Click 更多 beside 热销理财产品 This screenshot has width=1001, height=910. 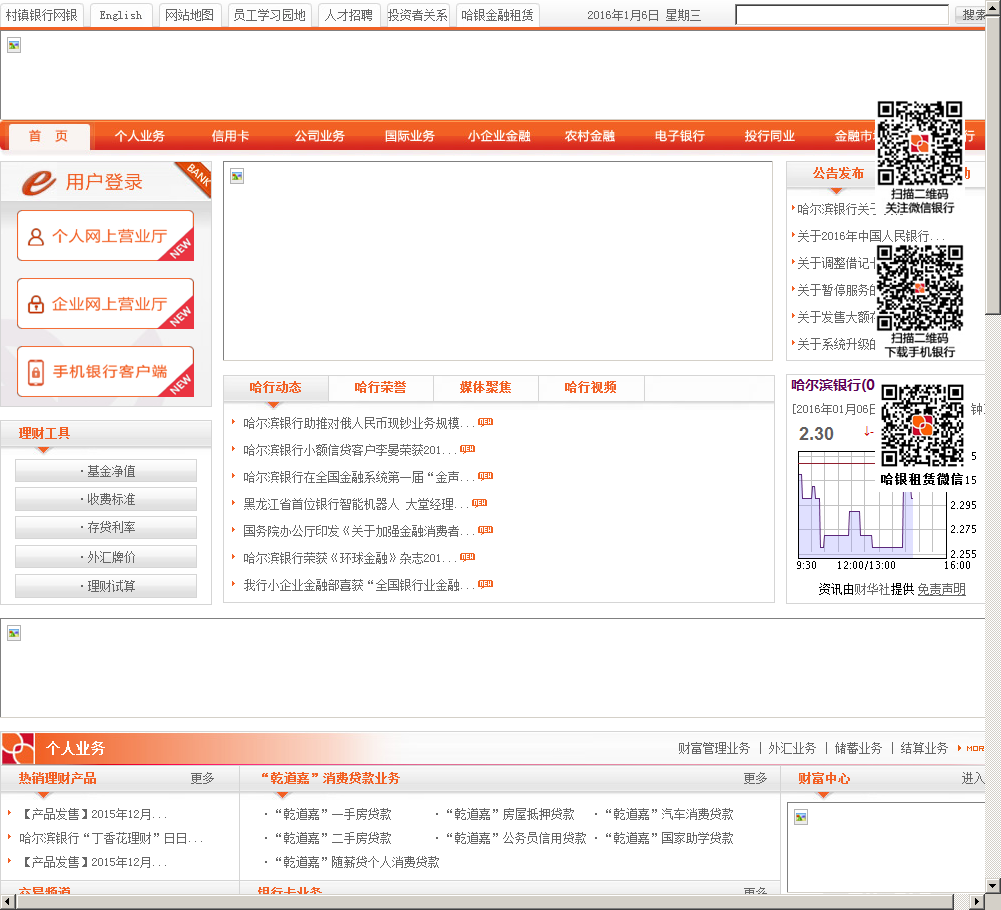click(x=202, y=778)
